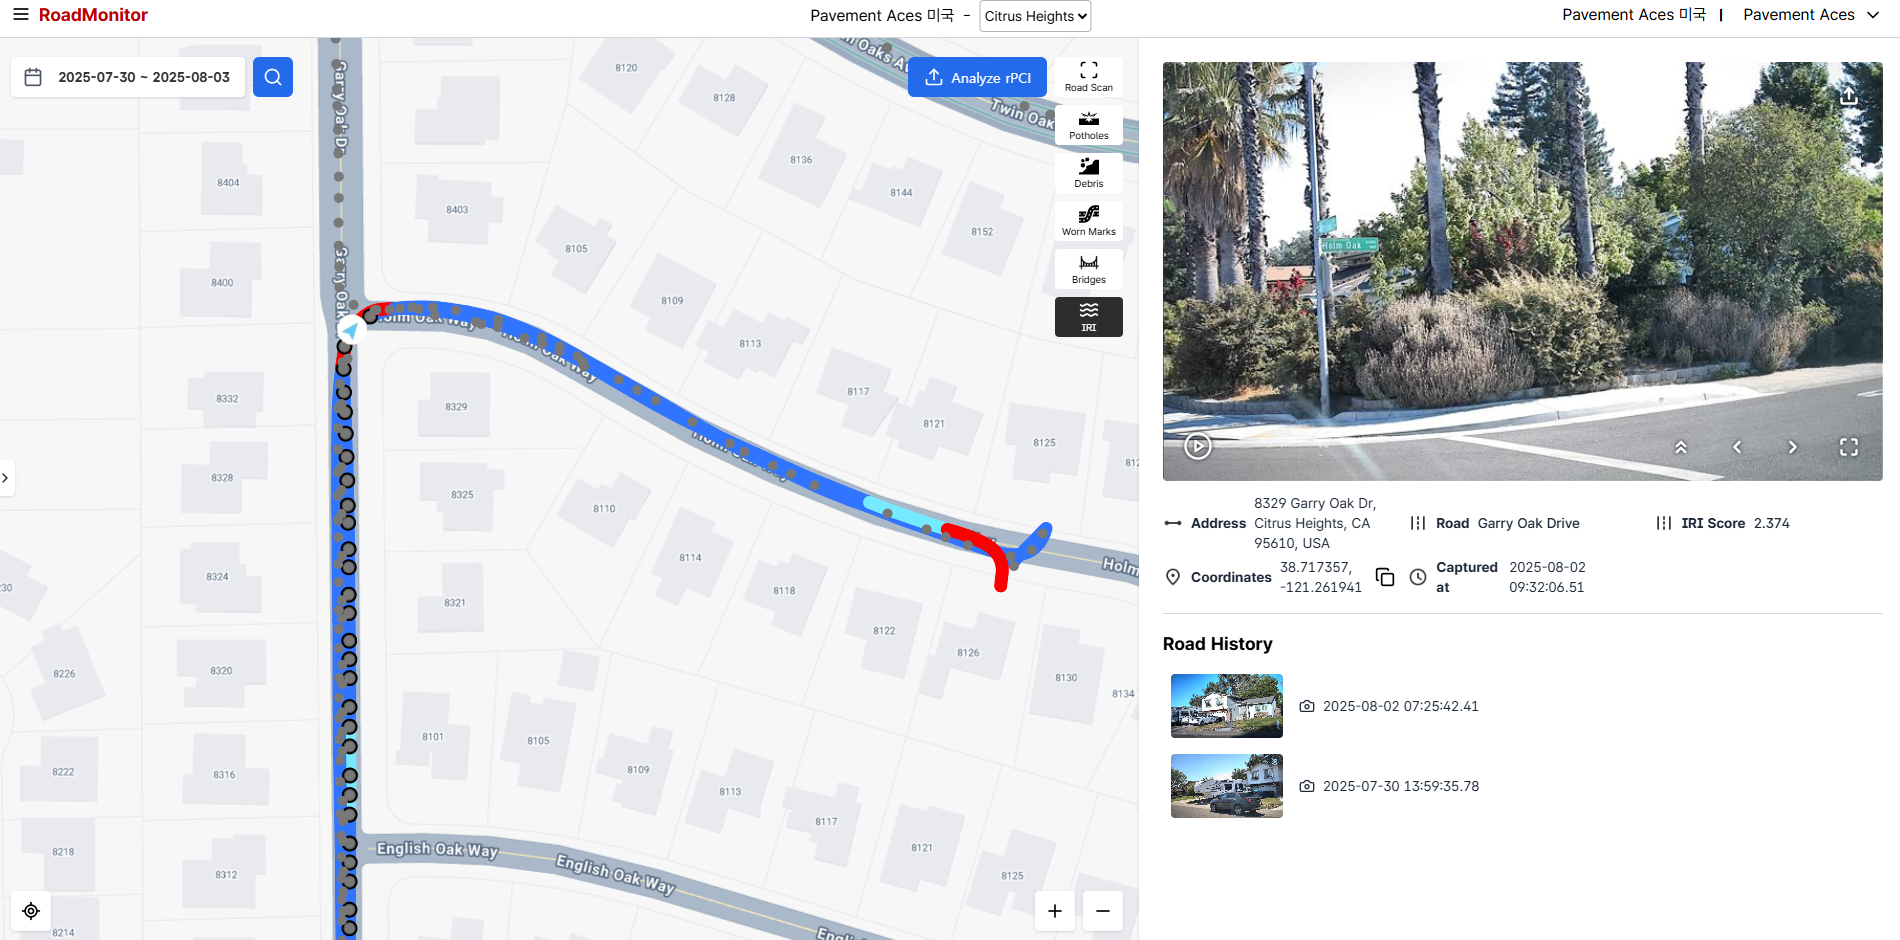Image resolution: width=1900 pixels, height=940 pixels.
Task: Expand the Pavement Aces account menu
Action: coord(1810,15)
